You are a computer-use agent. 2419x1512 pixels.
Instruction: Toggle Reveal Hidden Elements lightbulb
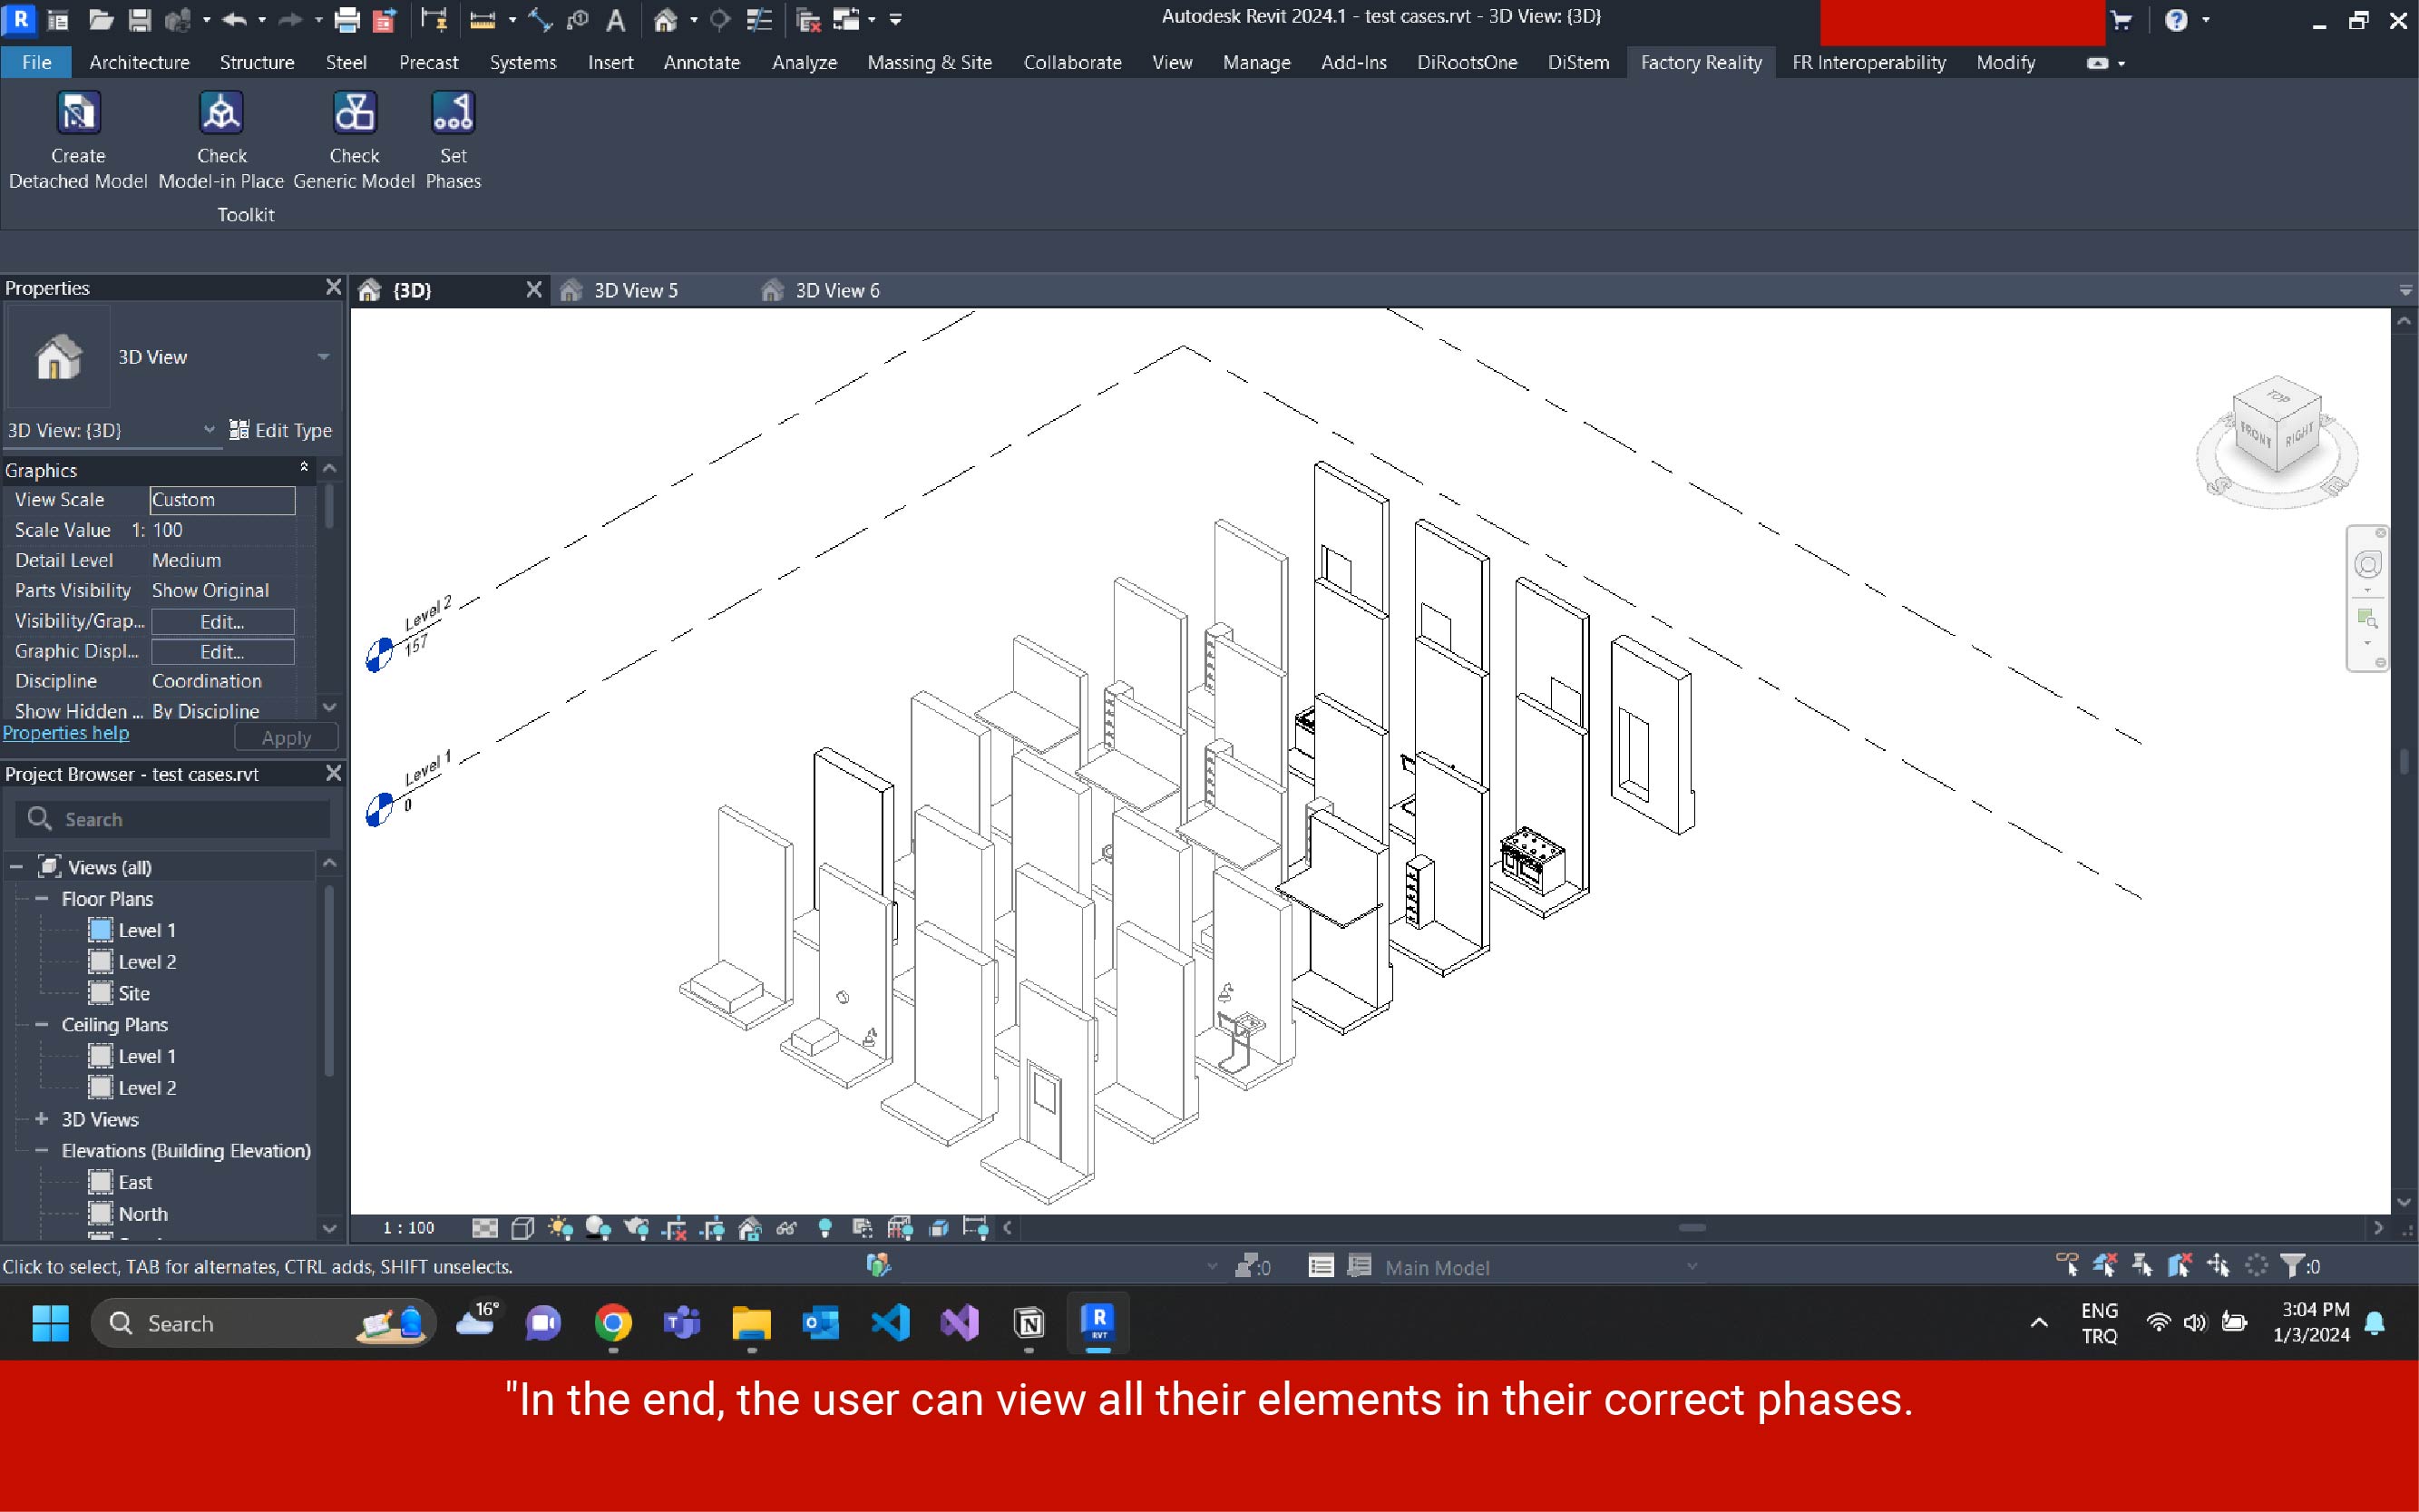coord(825,1228)
